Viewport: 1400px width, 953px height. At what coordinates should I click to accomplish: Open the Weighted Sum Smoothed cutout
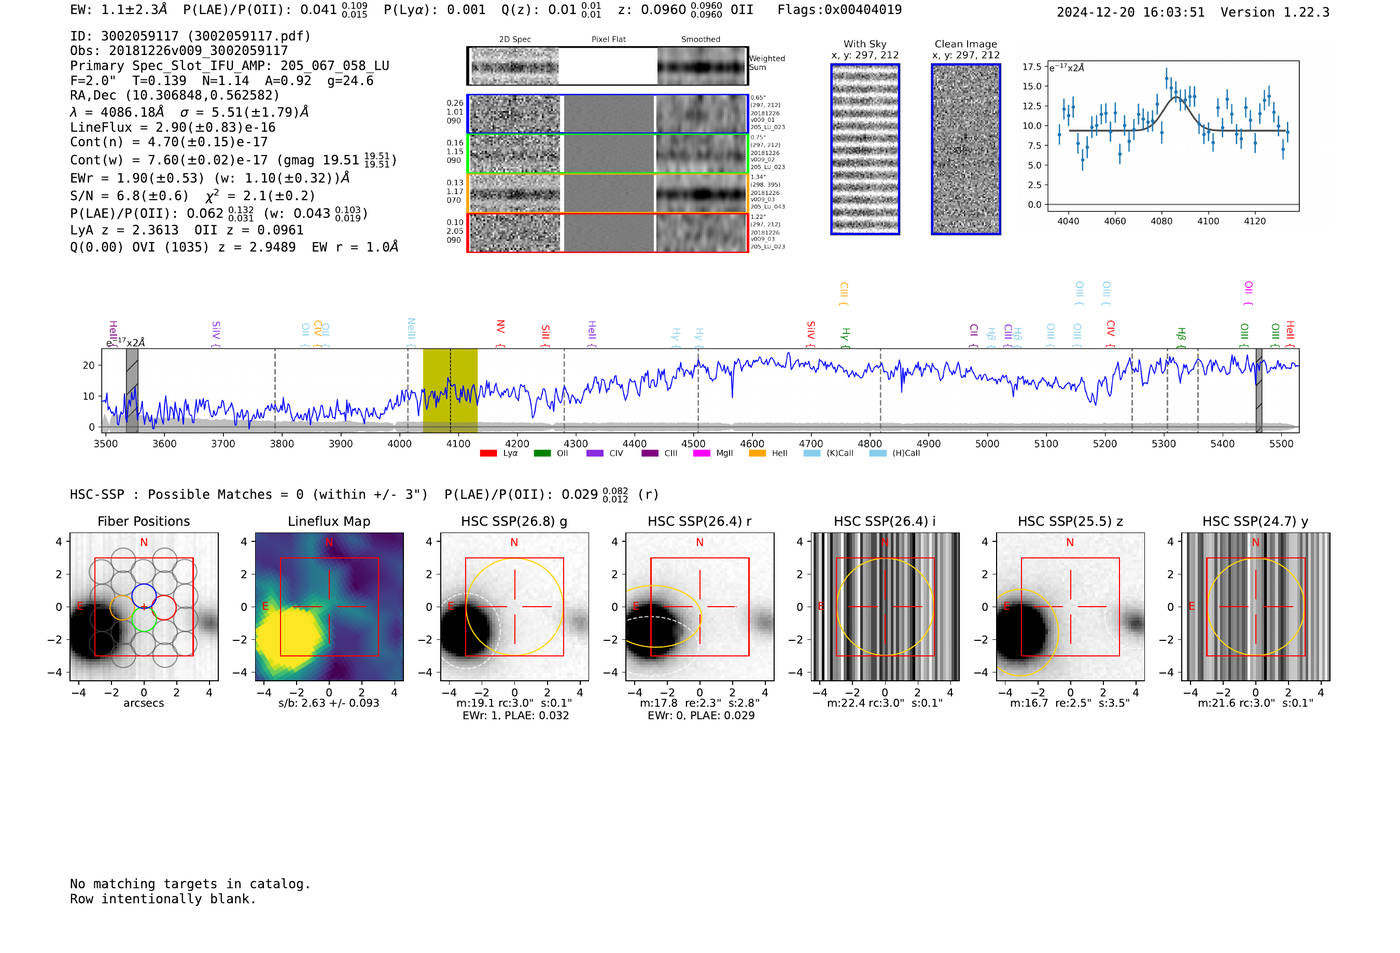702,66
